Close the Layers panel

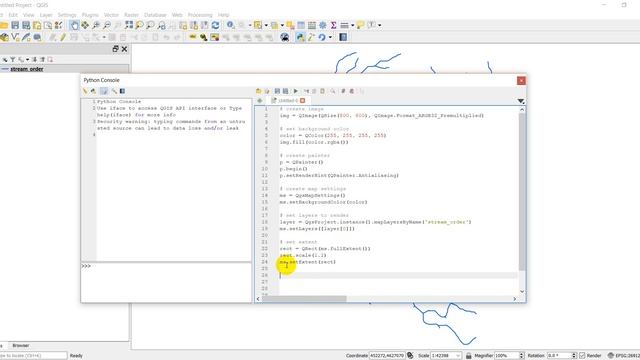[x=124, y=49]
